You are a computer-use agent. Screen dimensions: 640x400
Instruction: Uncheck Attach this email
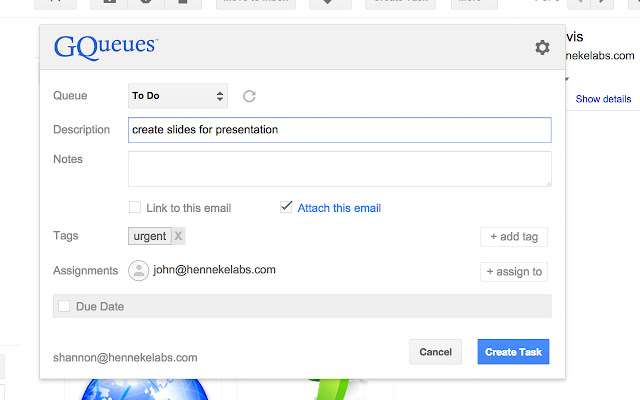[287, 208]
